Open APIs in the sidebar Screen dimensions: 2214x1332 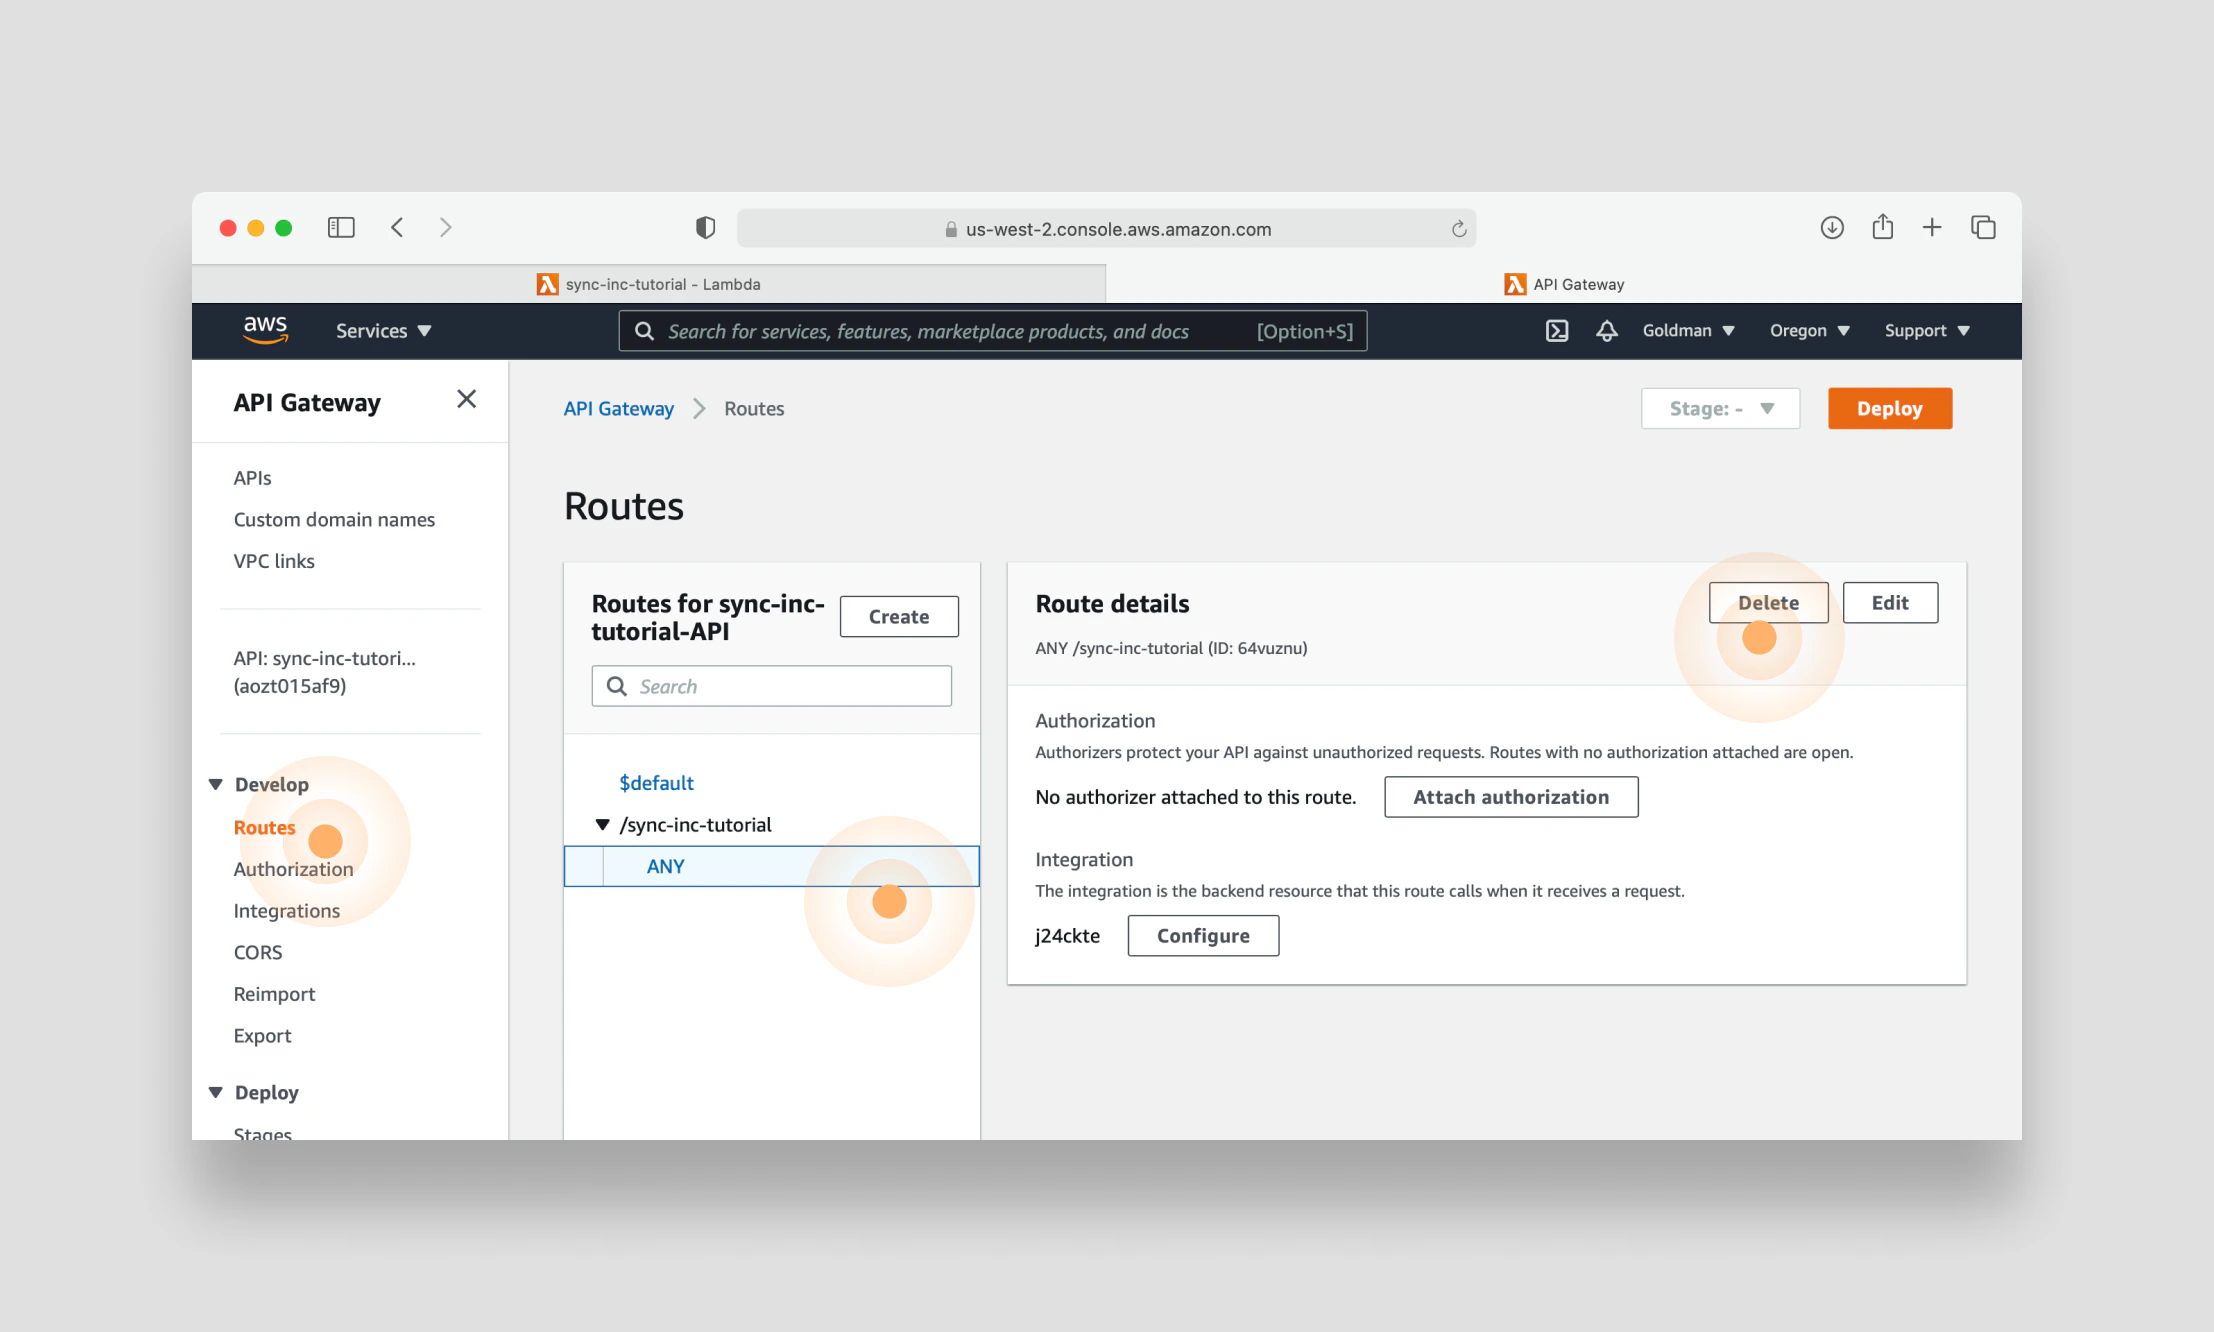252,478
